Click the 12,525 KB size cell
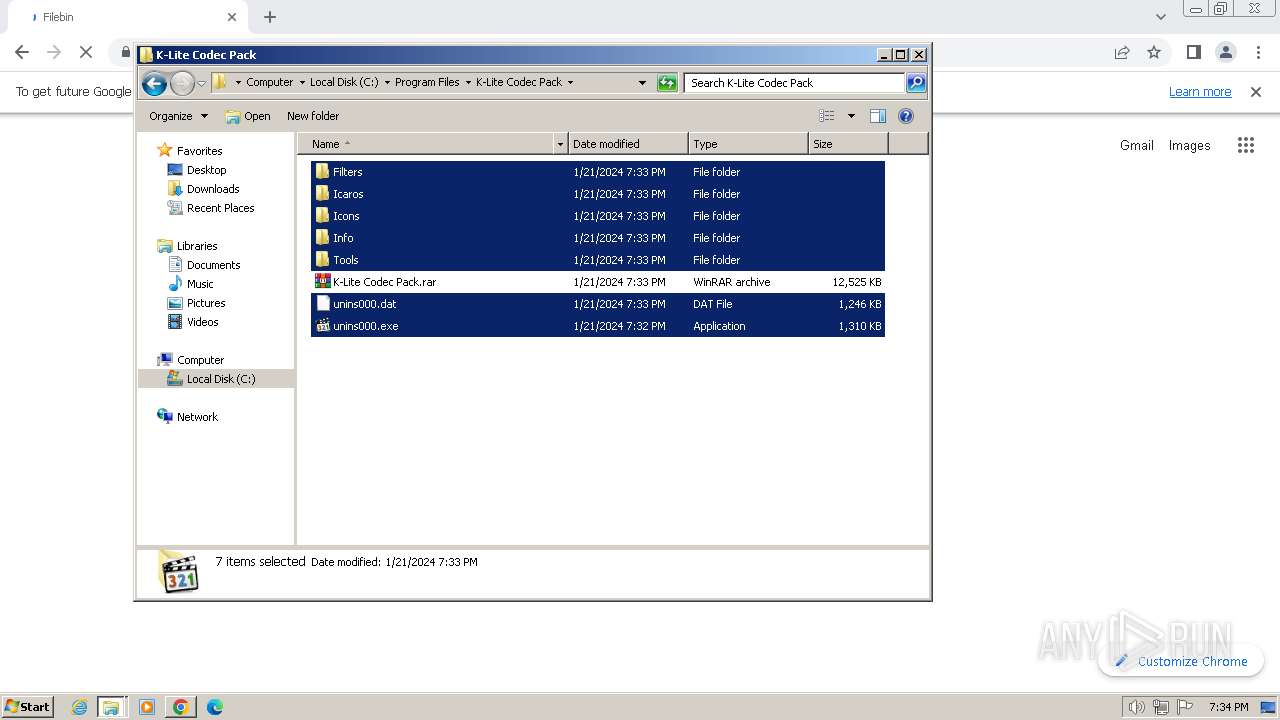The width and height of the screenshot is (1280, 720). (856, 282)
